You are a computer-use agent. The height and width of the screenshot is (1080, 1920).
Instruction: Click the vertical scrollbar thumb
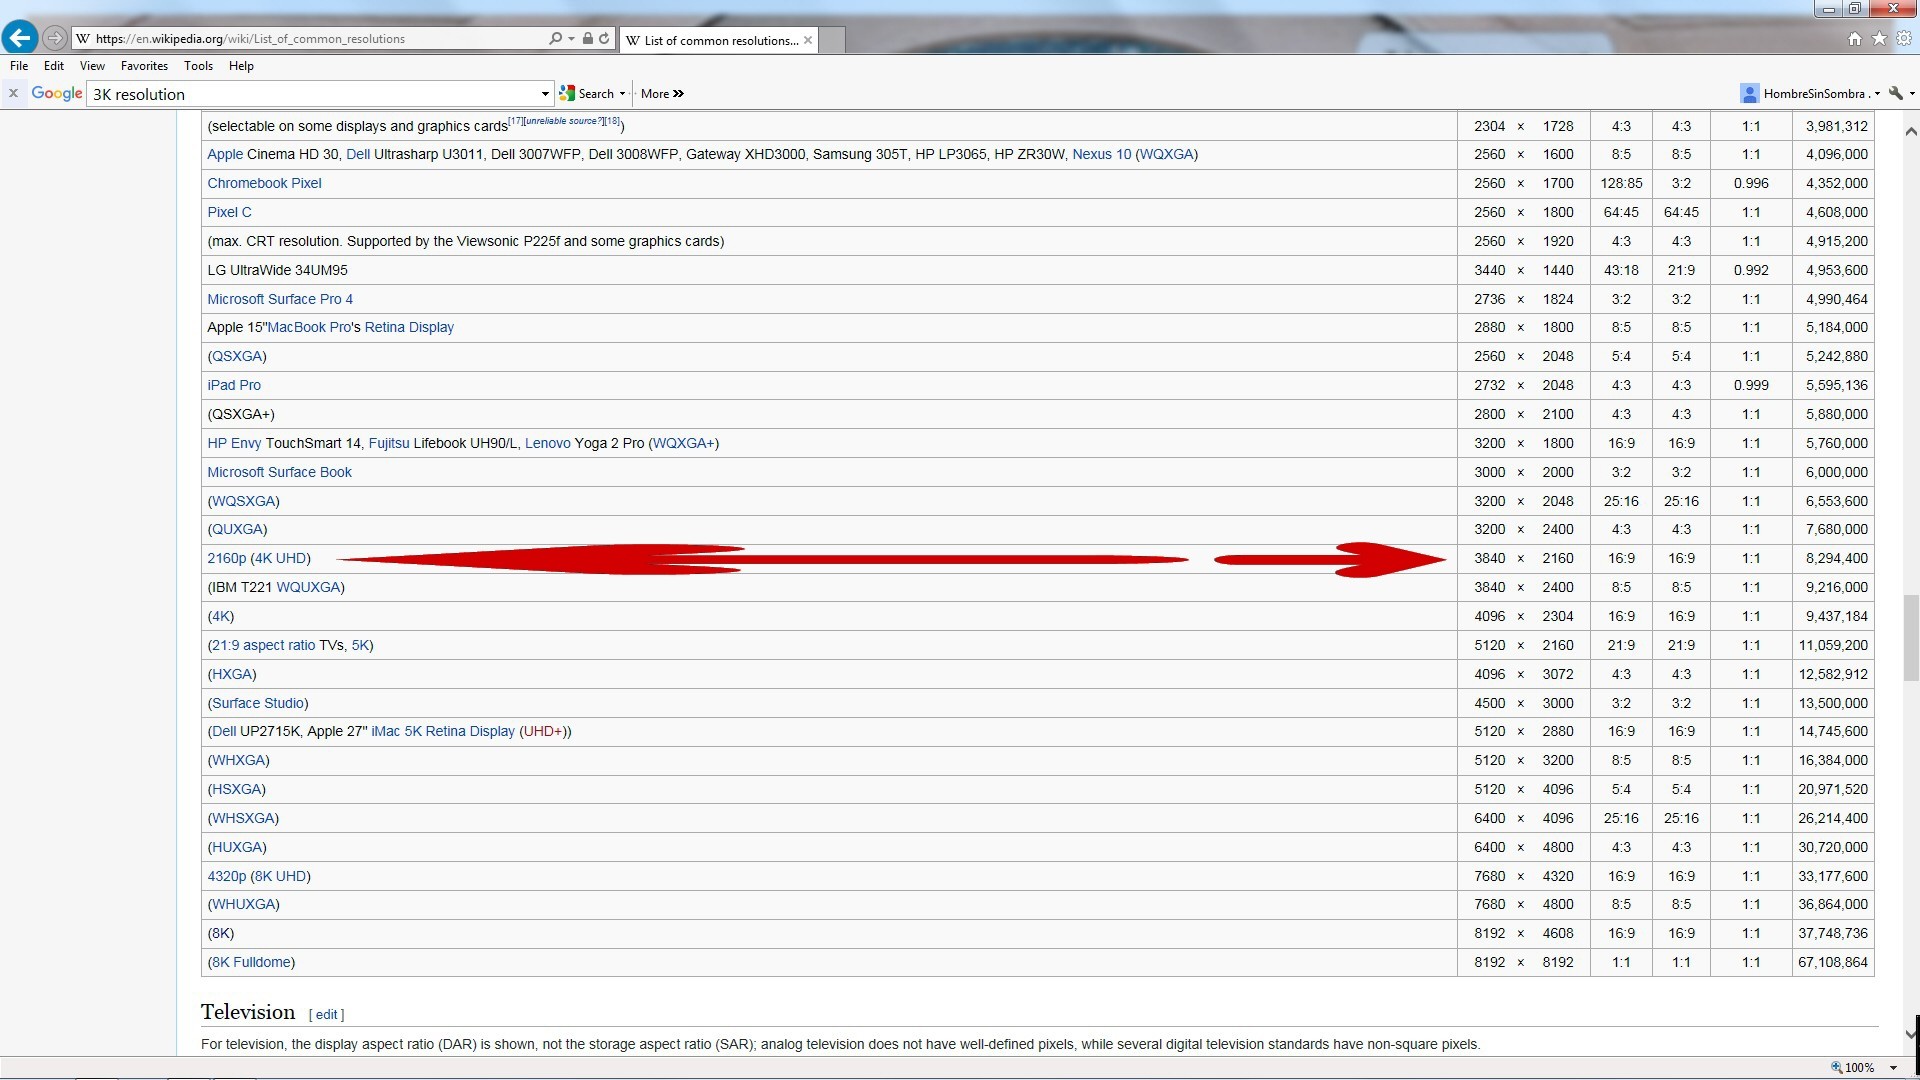click(x=1911, y=637)
